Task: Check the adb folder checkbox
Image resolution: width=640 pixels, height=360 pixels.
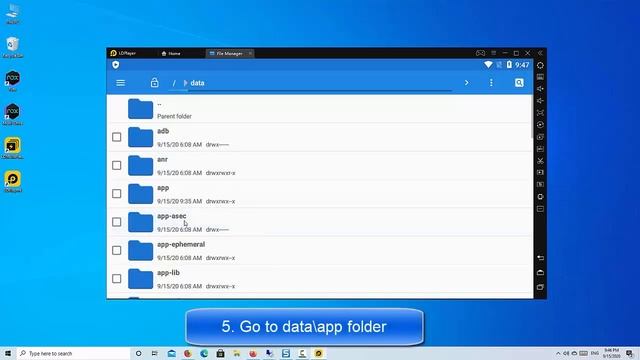Action: point(117,137)
